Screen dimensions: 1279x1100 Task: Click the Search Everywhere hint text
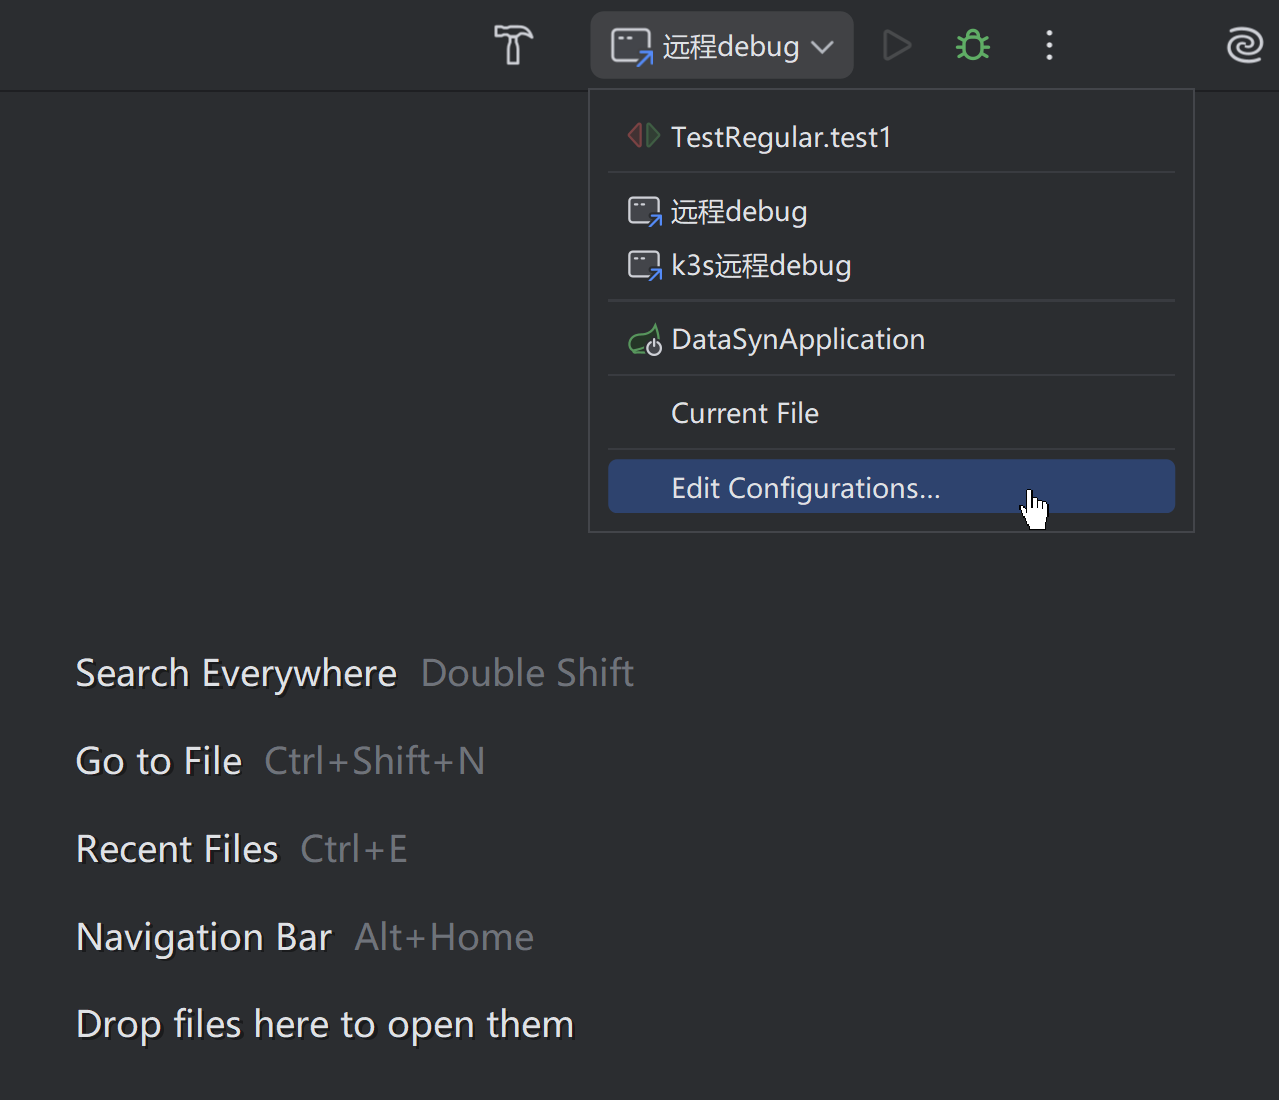coord(236,673)
